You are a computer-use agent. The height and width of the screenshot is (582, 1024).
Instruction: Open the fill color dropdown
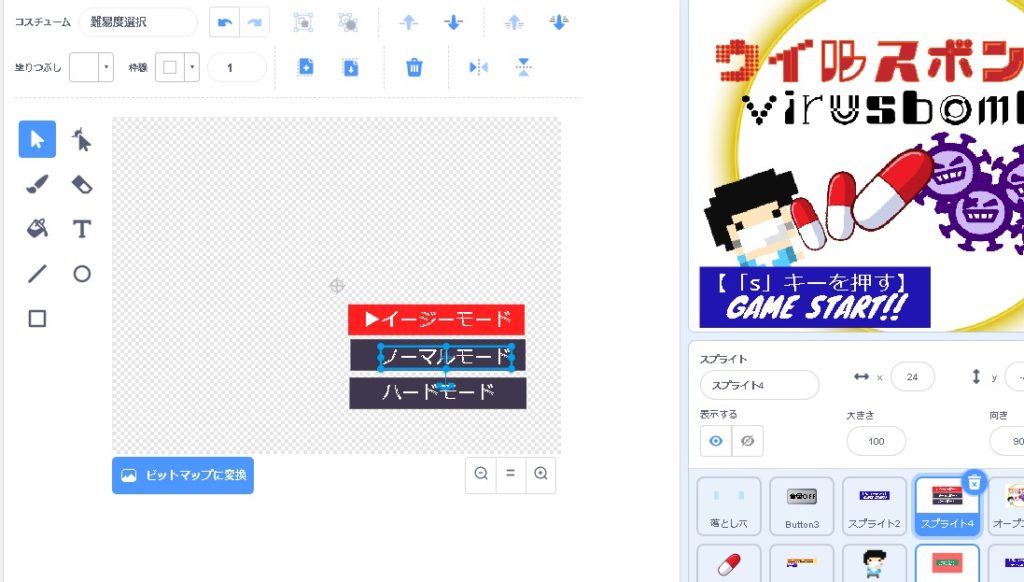pyautogui.click(x=106, y=67)
